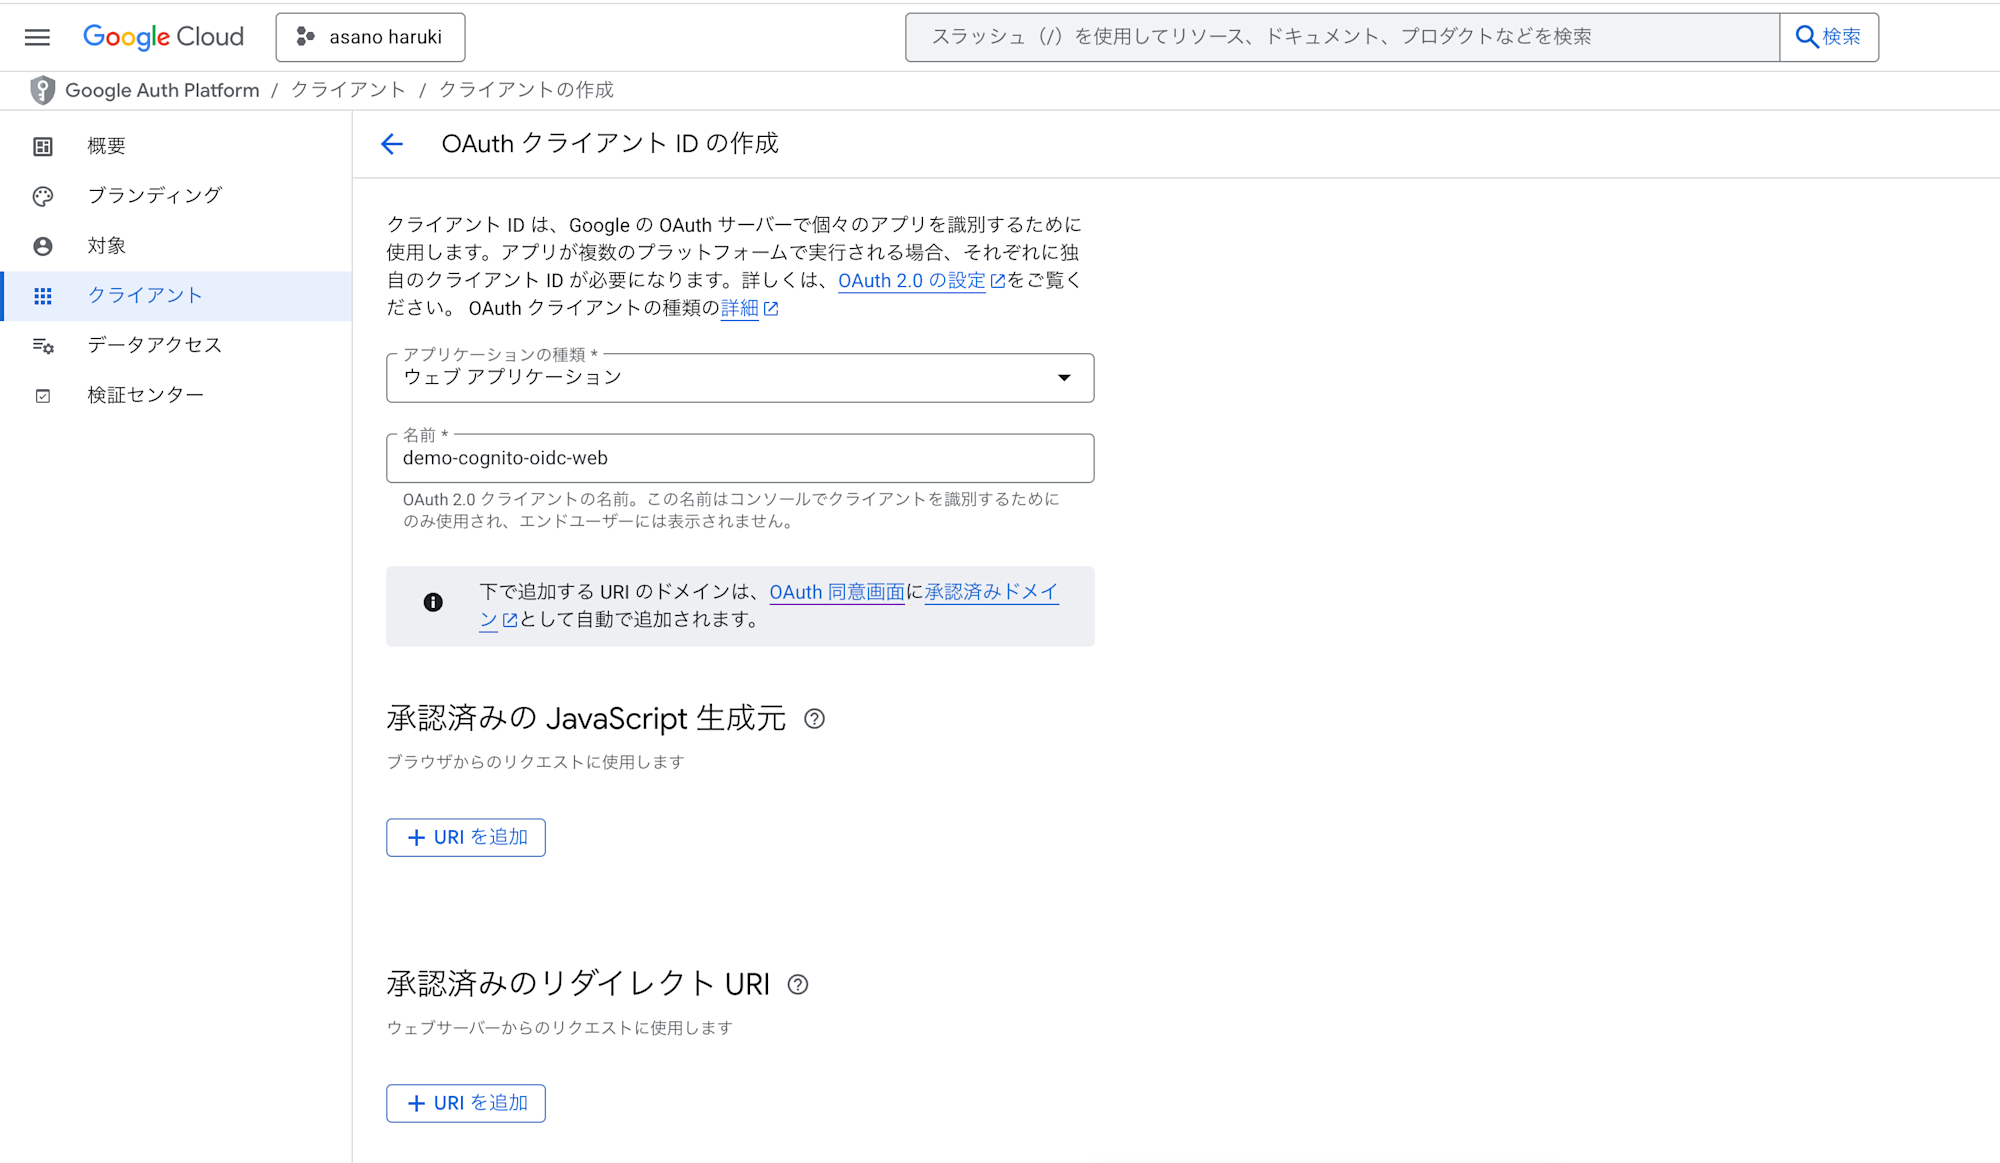
Task: Open the hamburger navigation menu
Action: coord(37,37)
